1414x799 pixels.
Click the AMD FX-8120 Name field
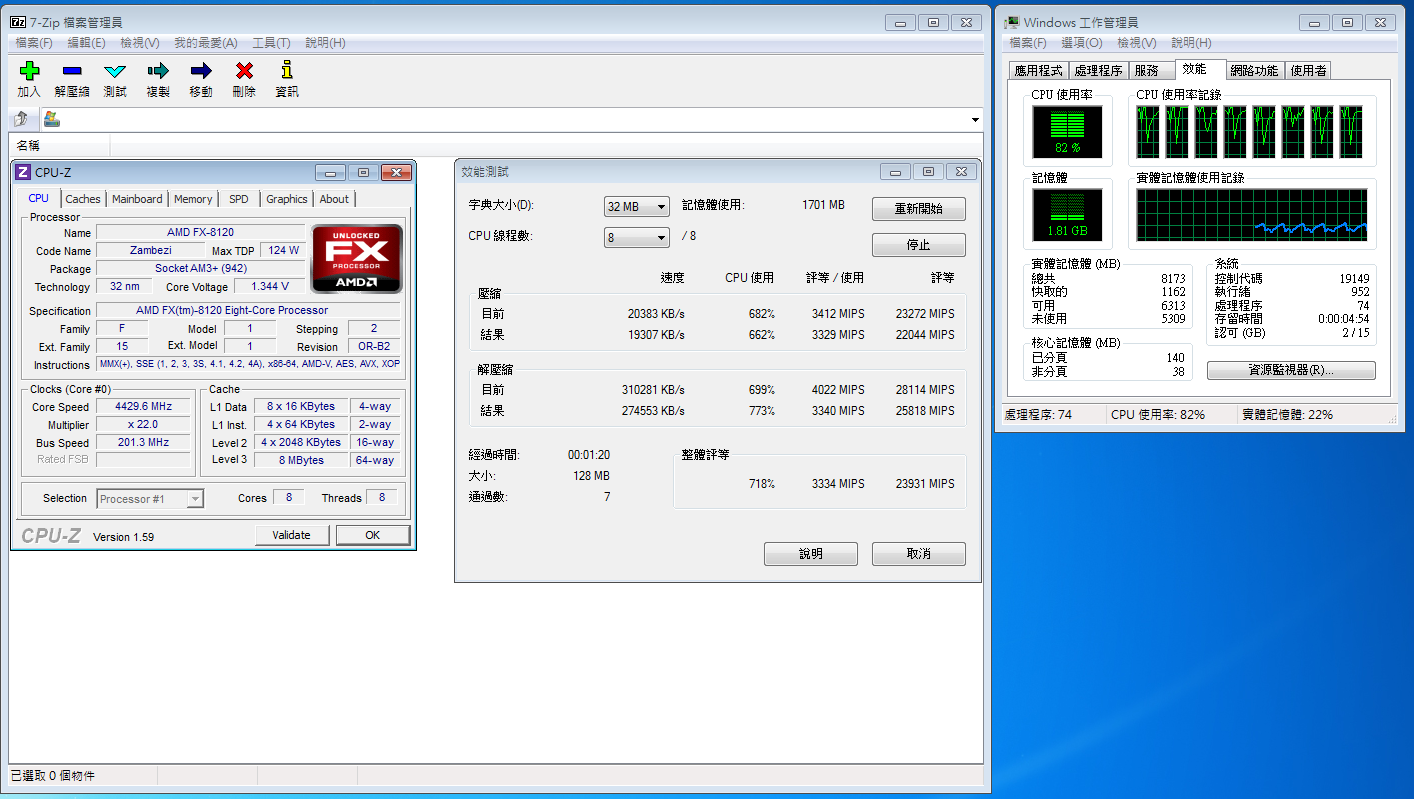(x=200, y=233)
